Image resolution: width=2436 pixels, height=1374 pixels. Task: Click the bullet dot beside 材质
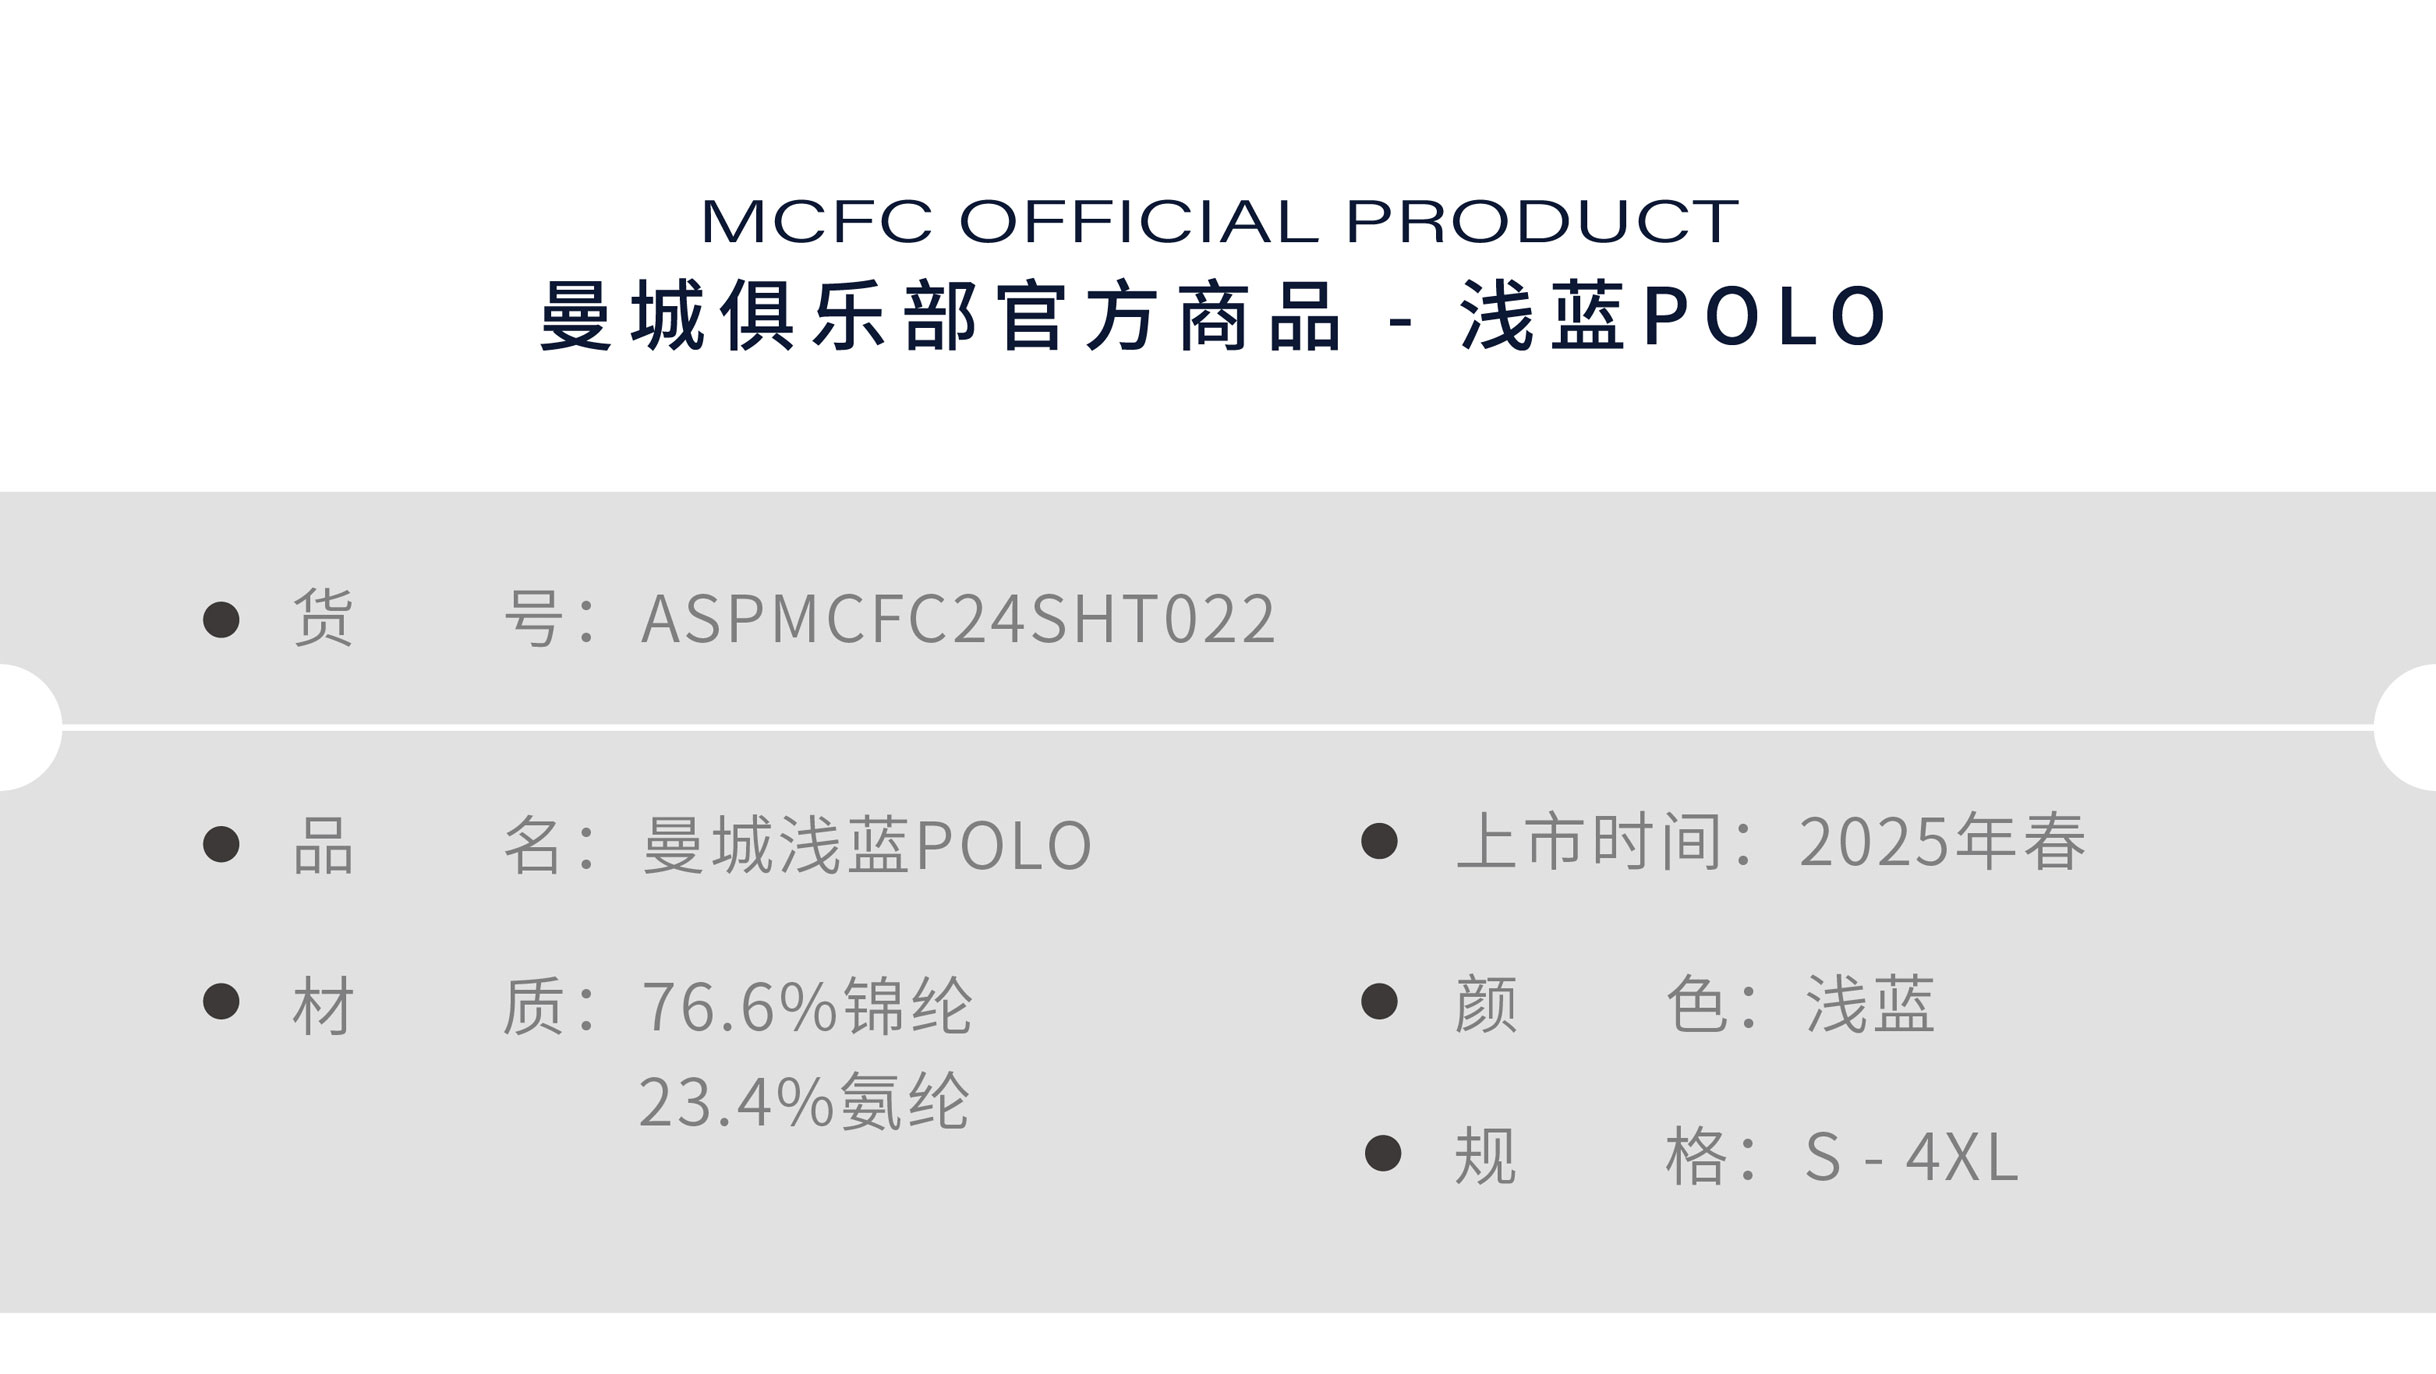(221, 1001)
